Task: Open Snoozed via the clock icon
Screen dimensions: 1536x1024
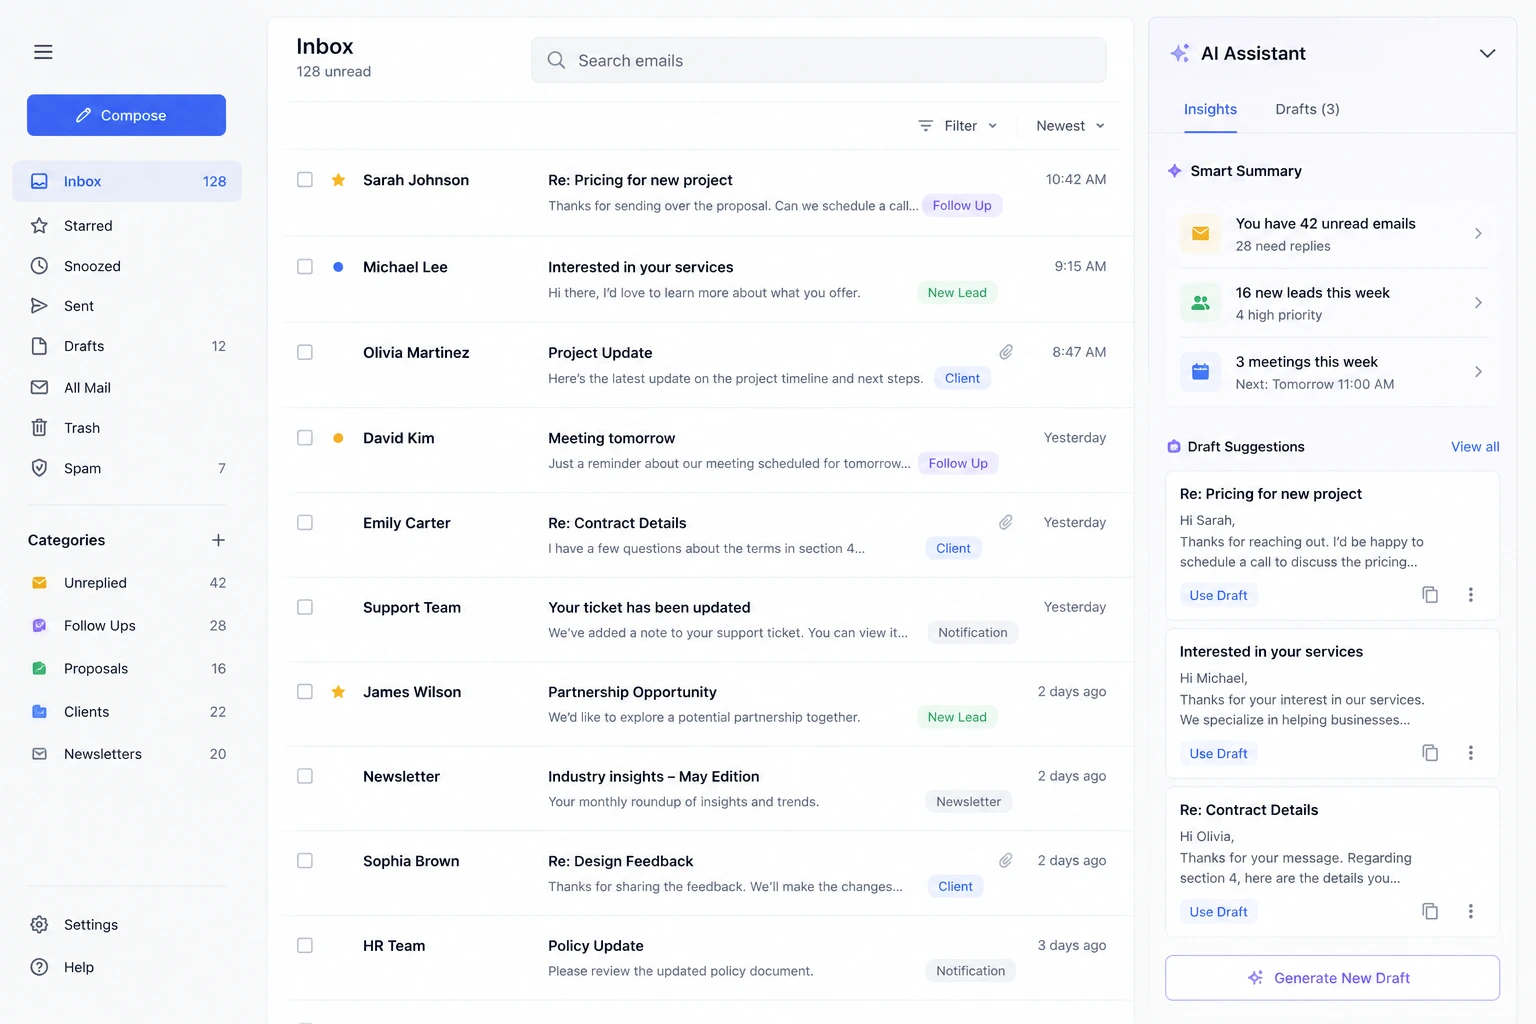Action: [39, 266]
